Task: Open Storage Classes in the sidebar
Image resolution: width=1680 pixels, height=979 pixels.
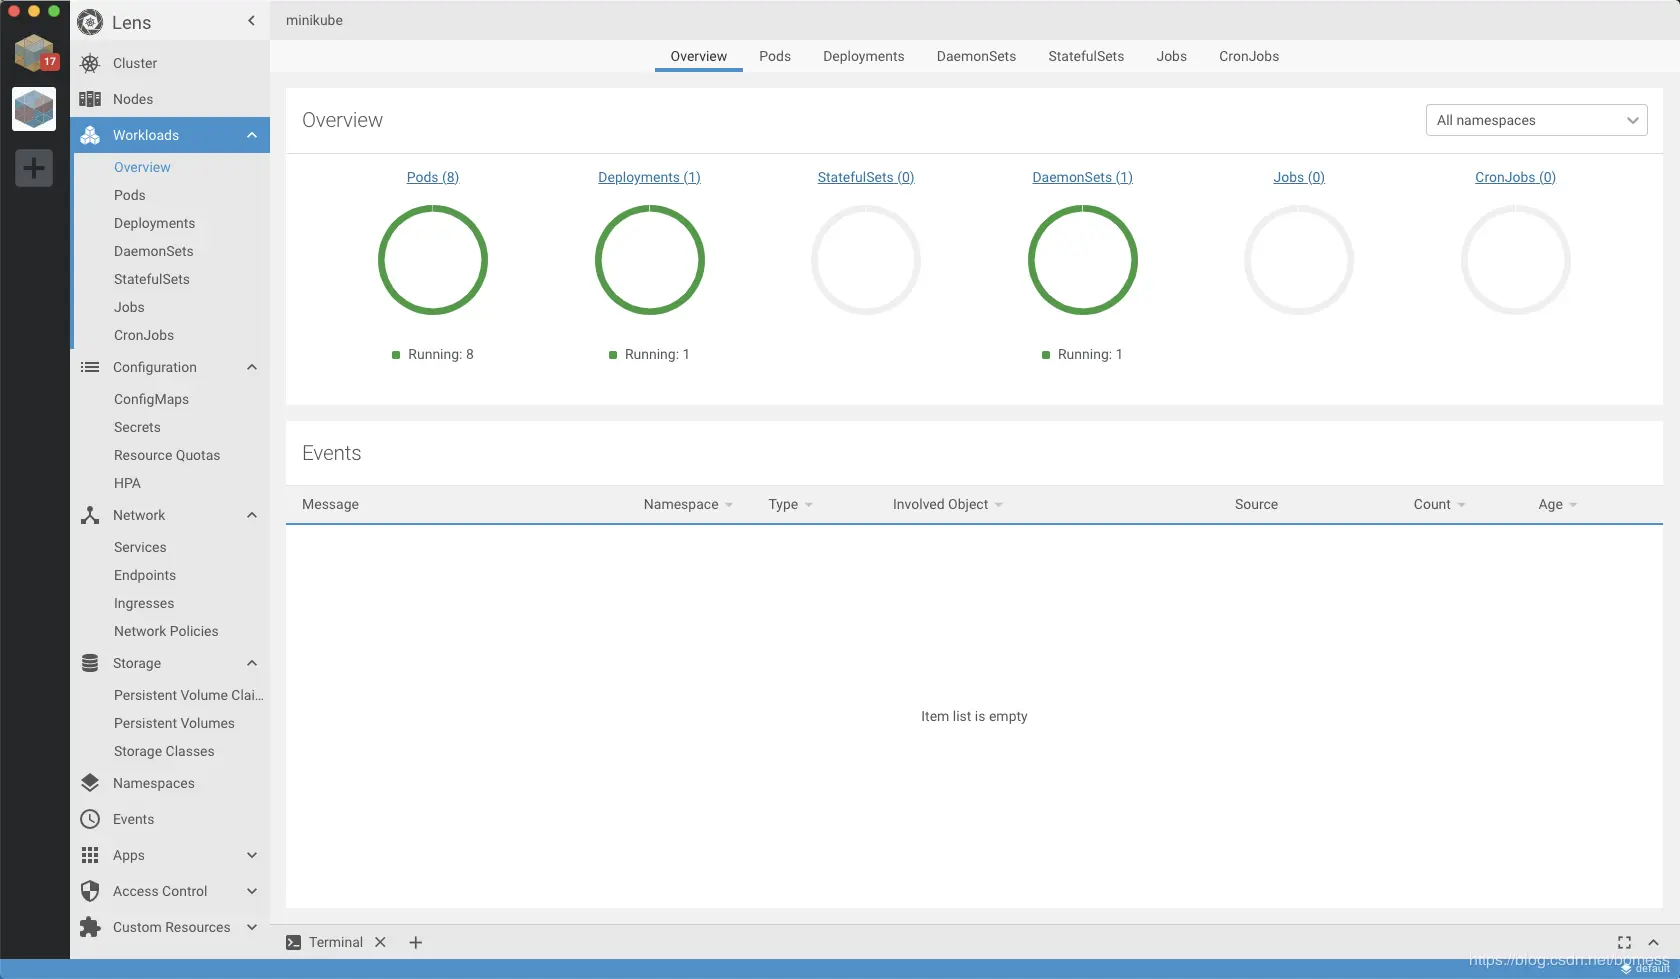Action: (164, 751)
